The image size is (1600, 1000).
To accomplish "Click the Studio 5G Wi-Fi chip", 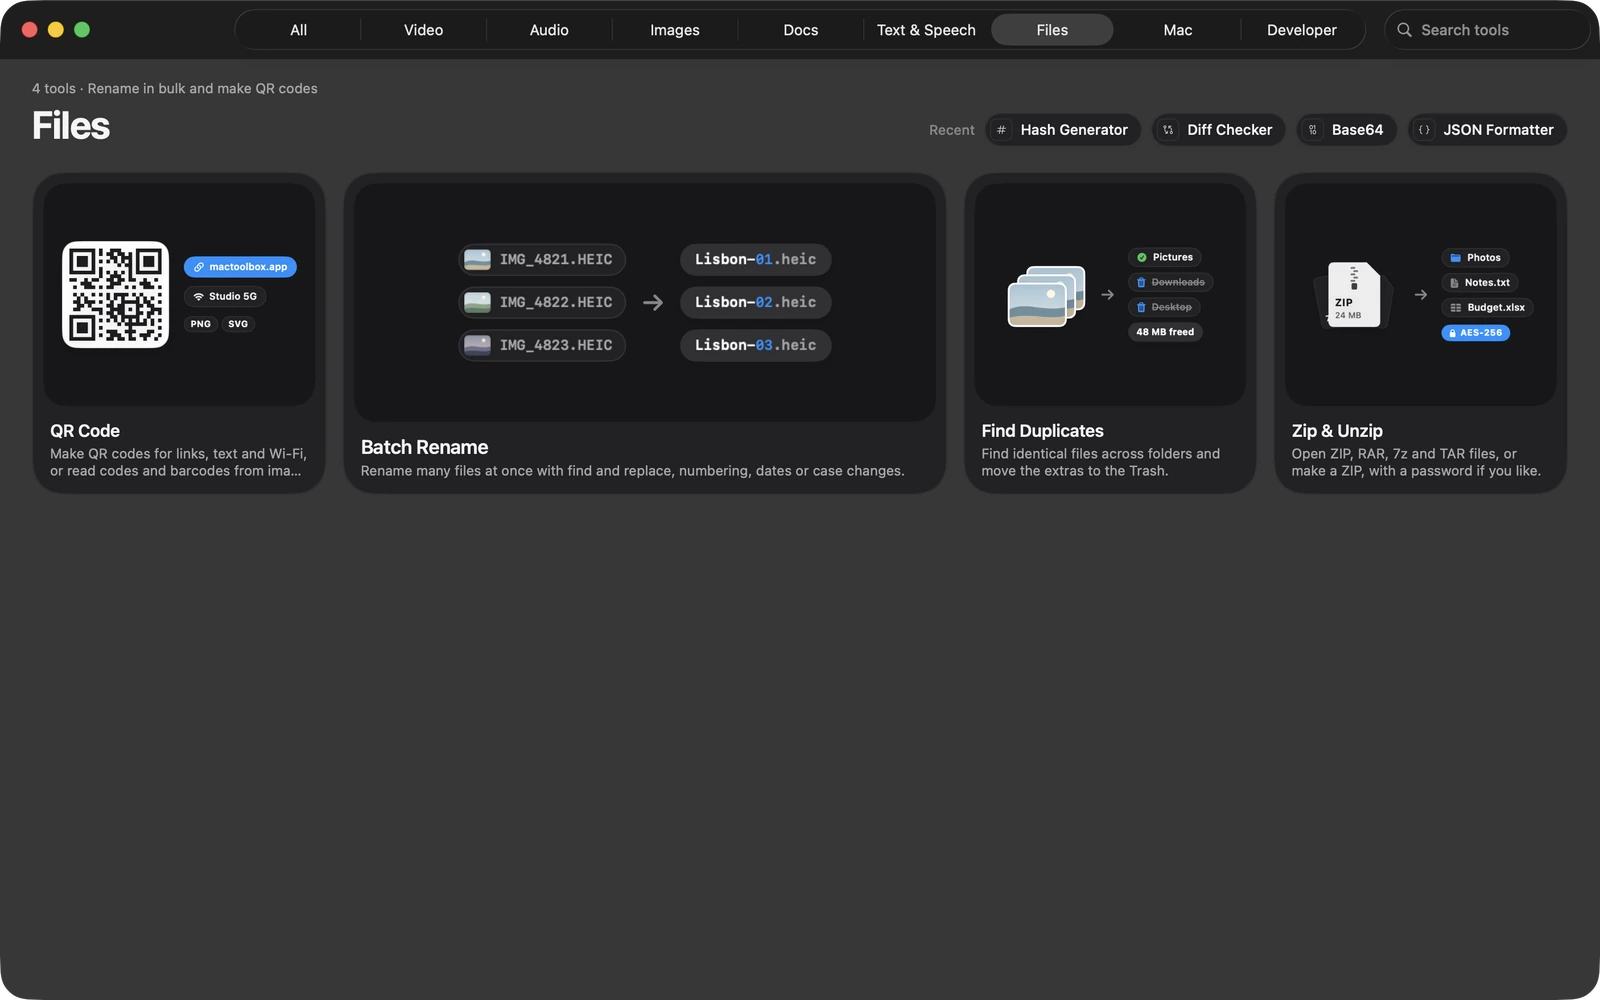I will coord(225,296).
